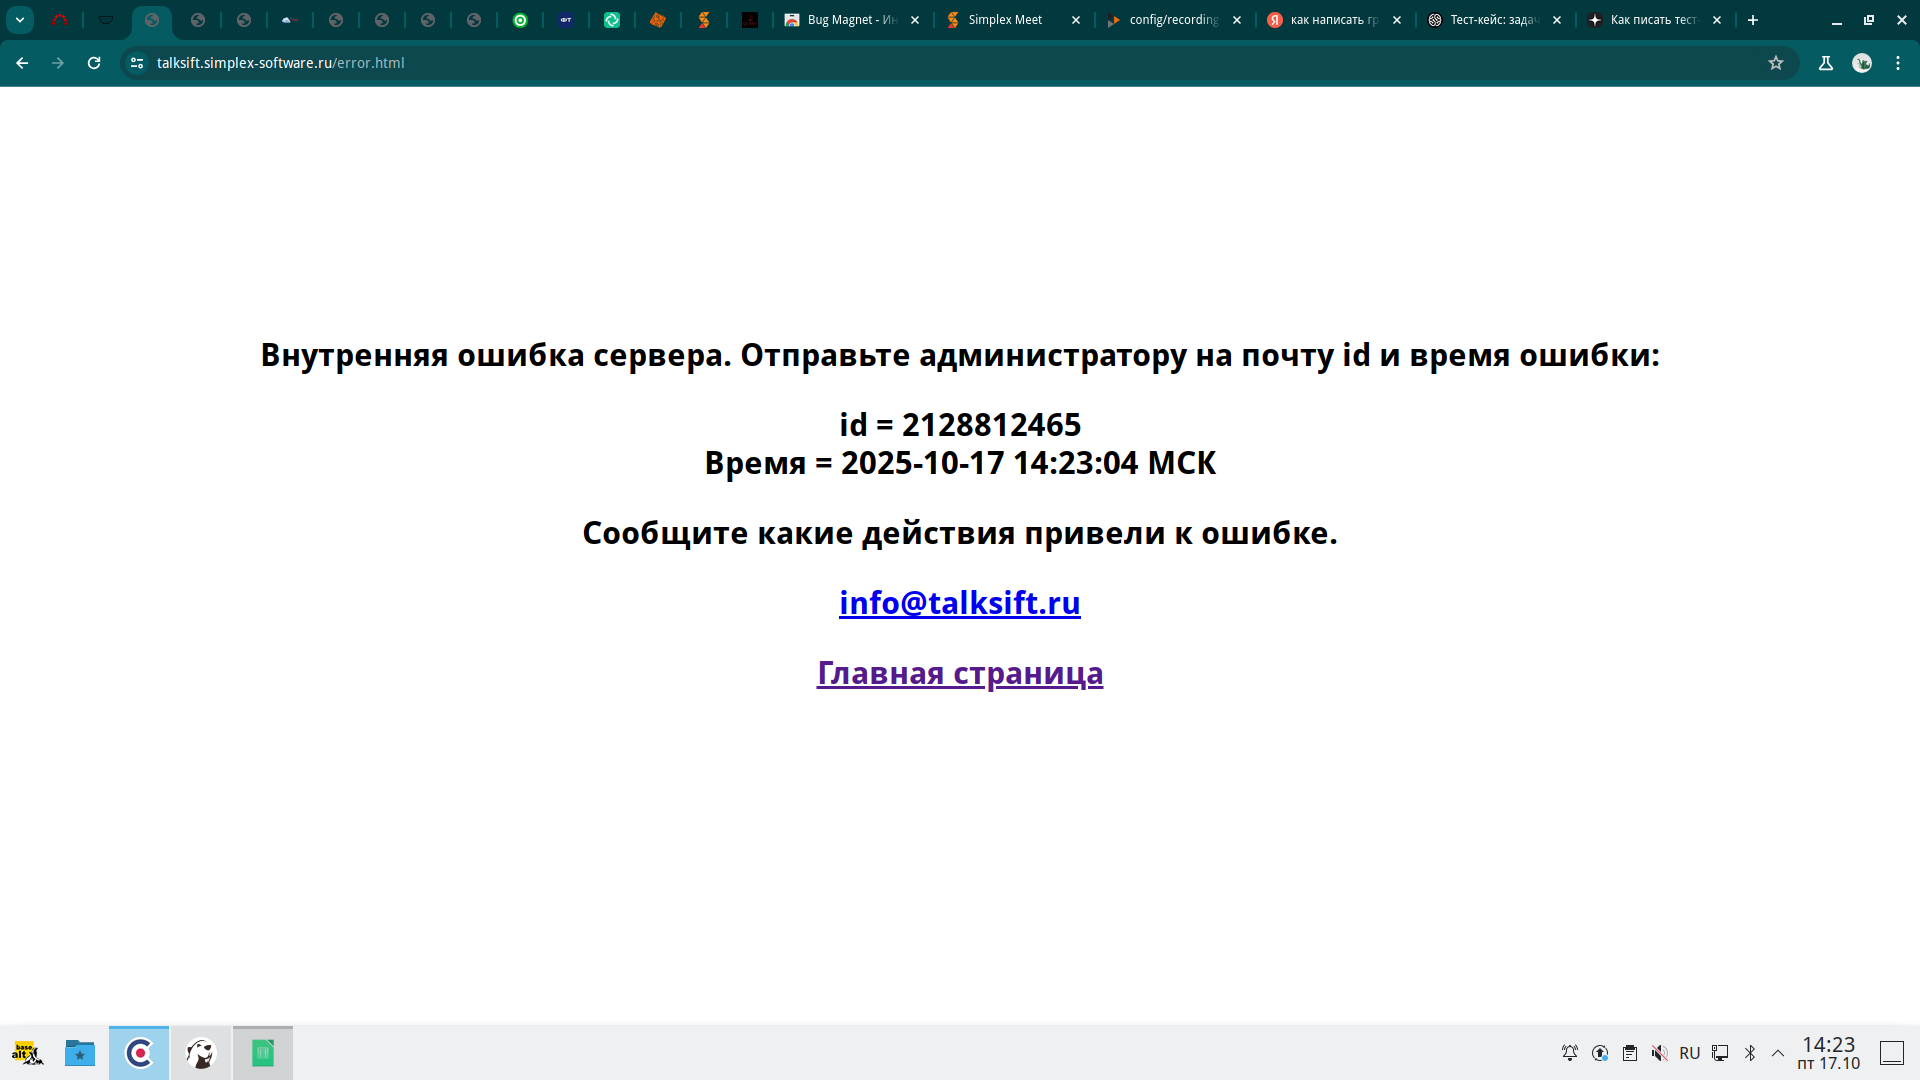This screenshot has width=1920, height=1080.
Task: Switch to Simplex Meet tab
Action: (x=1004, y=20)
